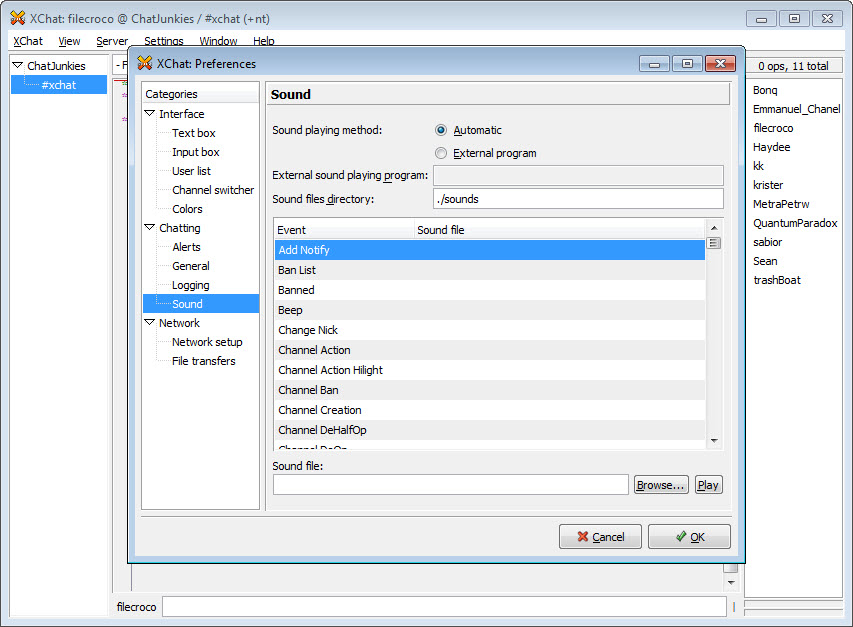Collapse the ChatJunkies server tree
This screenshot has height=627, width=853.
click(17, 65)
